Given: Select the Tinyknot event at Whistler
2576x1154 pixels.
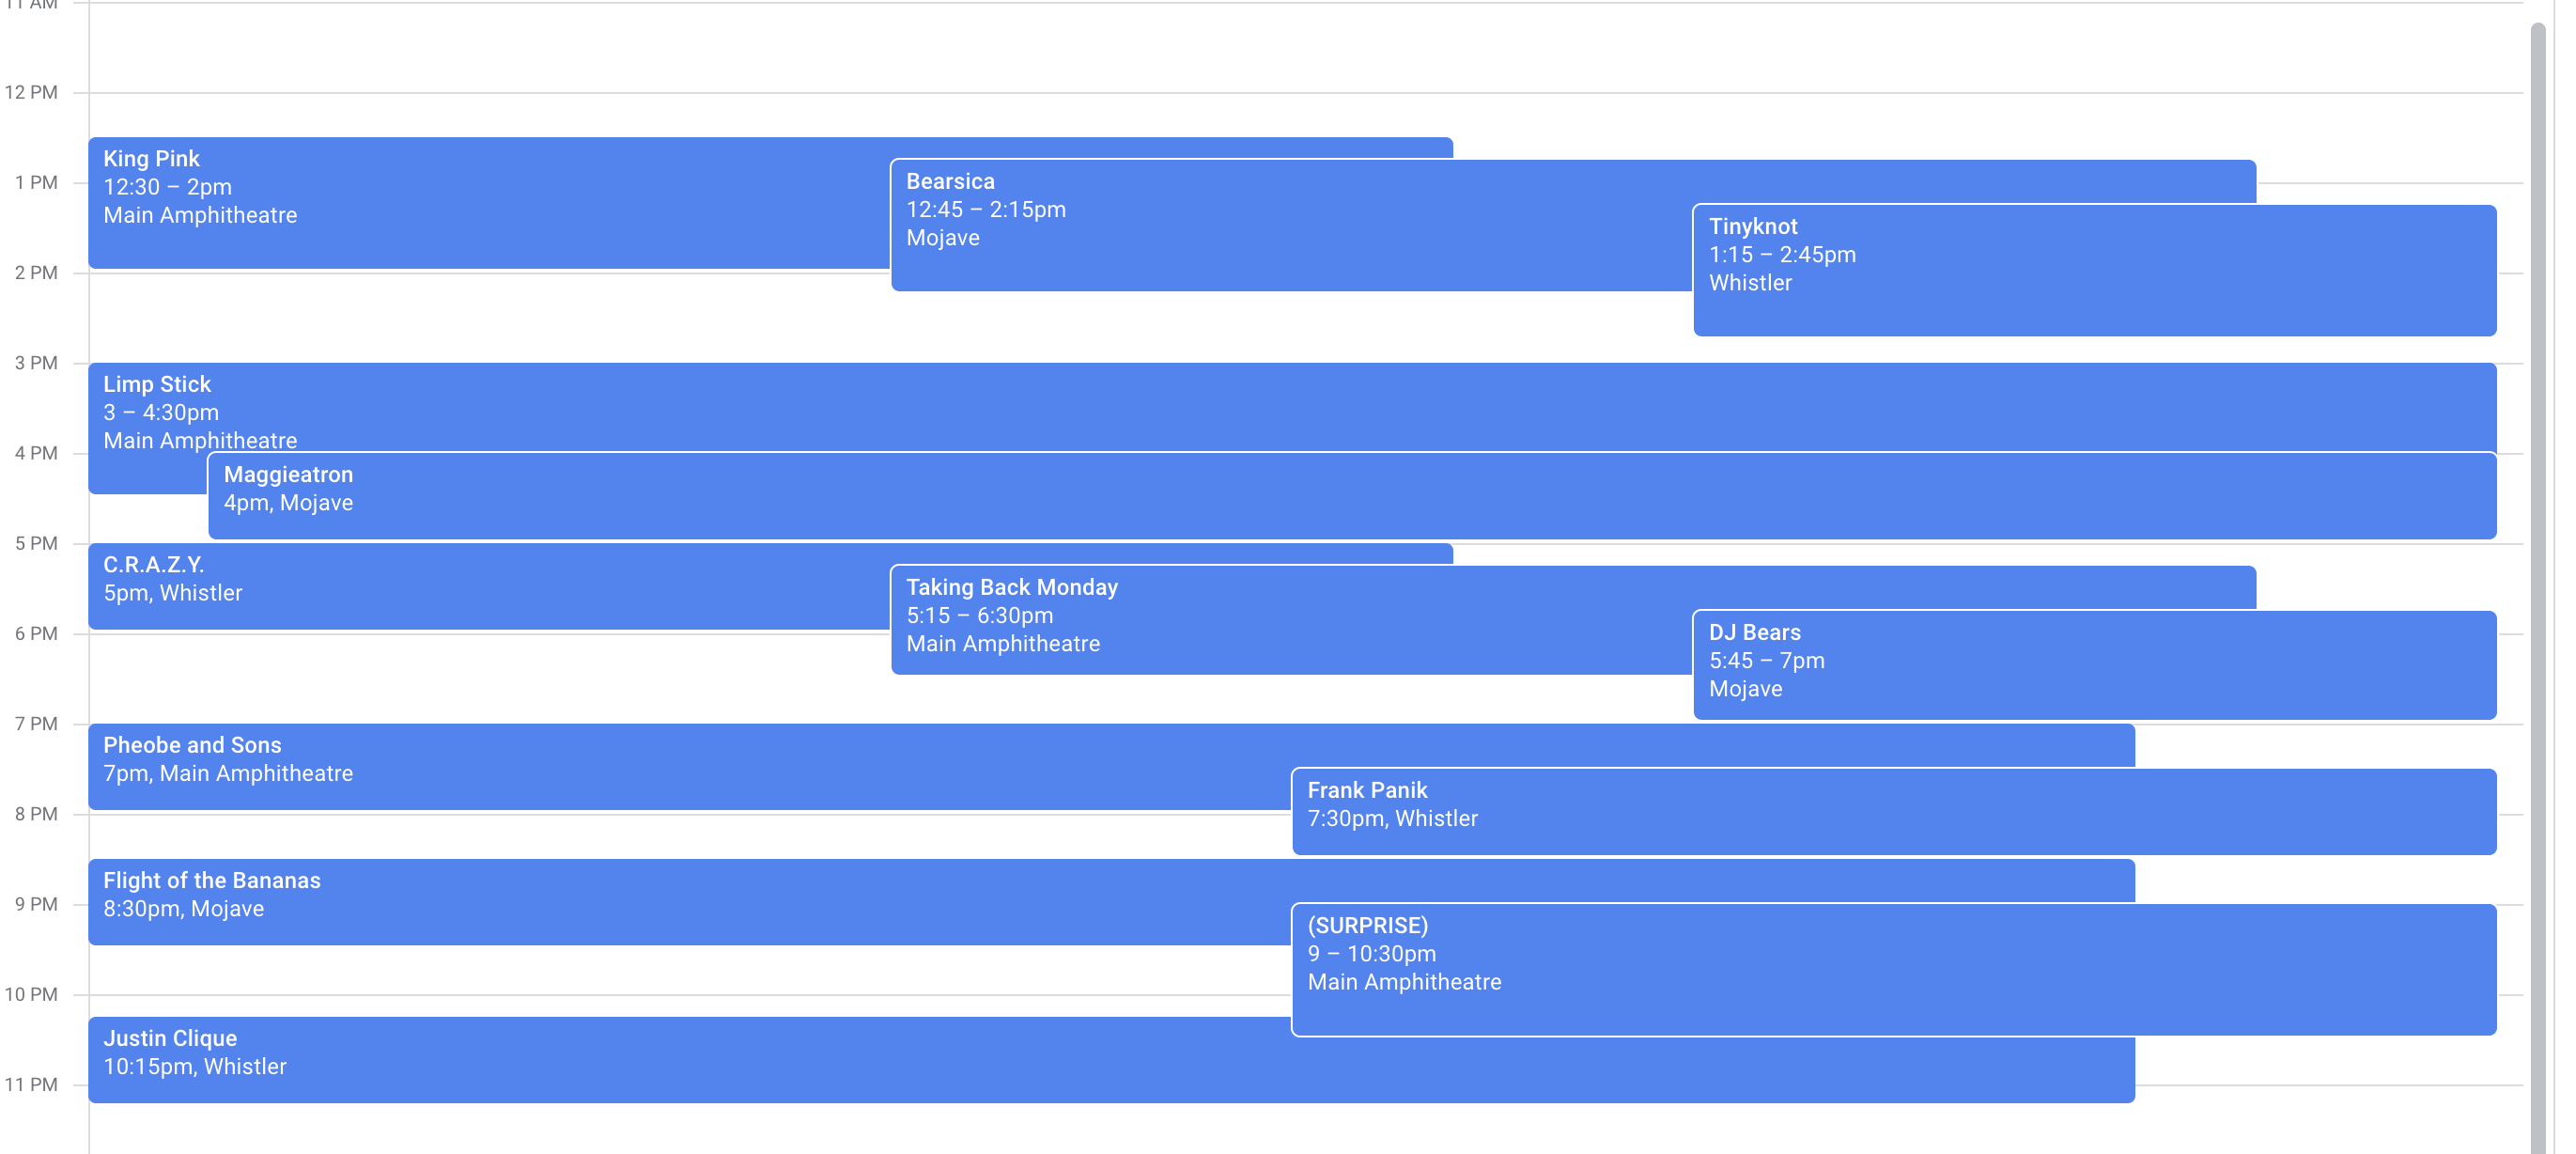Looking at the screenshot, I should (2094, 270).
